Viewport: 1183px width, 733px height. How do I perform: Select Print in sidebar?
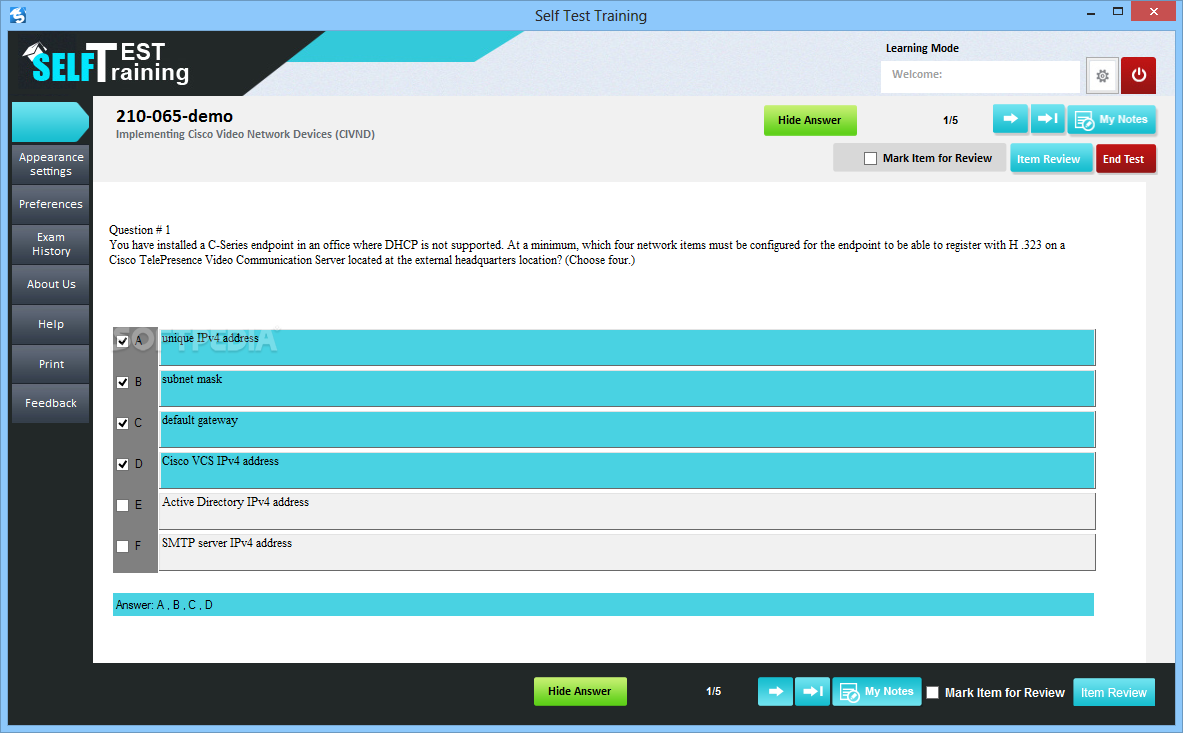pos(51,363)
